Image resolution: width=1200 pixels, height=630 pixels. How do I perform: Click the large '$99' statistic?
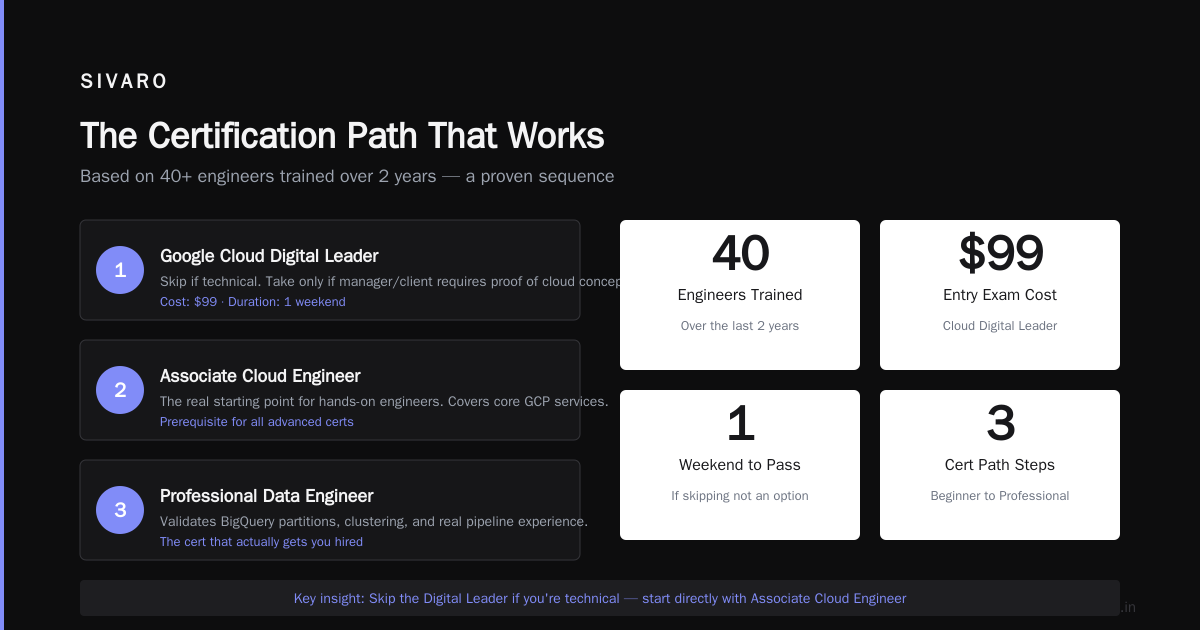point(1000,253)
